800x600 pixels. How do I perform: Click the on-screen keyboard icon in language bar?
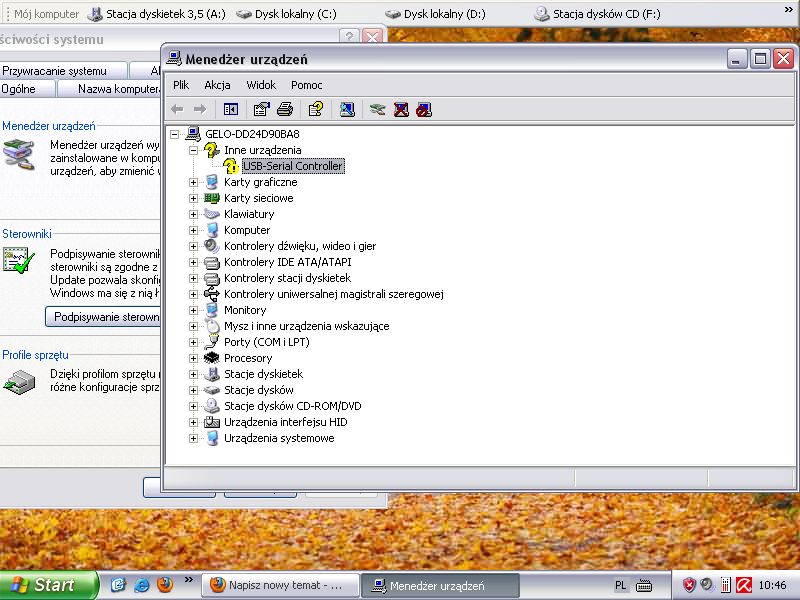coord(644,585)
